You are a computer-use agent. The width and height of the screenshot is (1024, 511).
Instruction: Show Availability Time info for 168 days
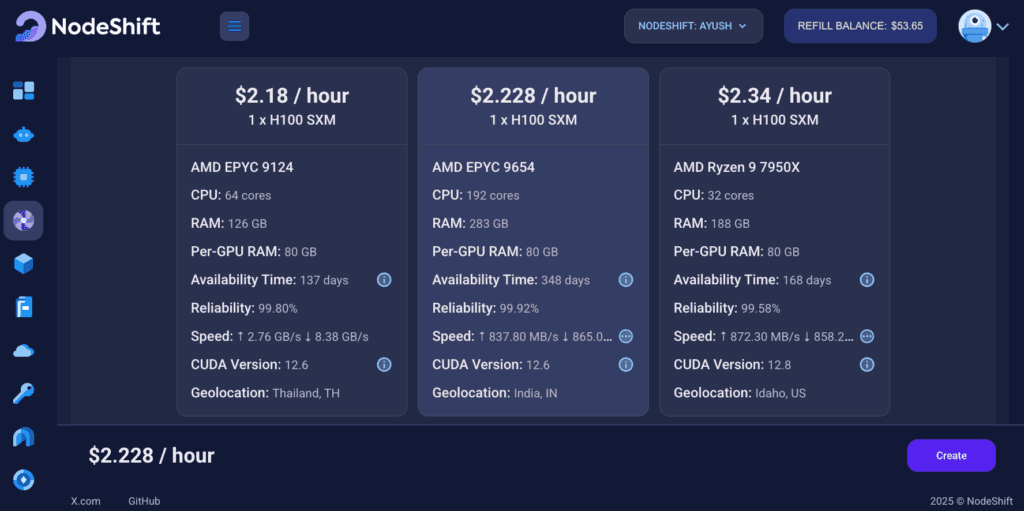tap(867, 280)
